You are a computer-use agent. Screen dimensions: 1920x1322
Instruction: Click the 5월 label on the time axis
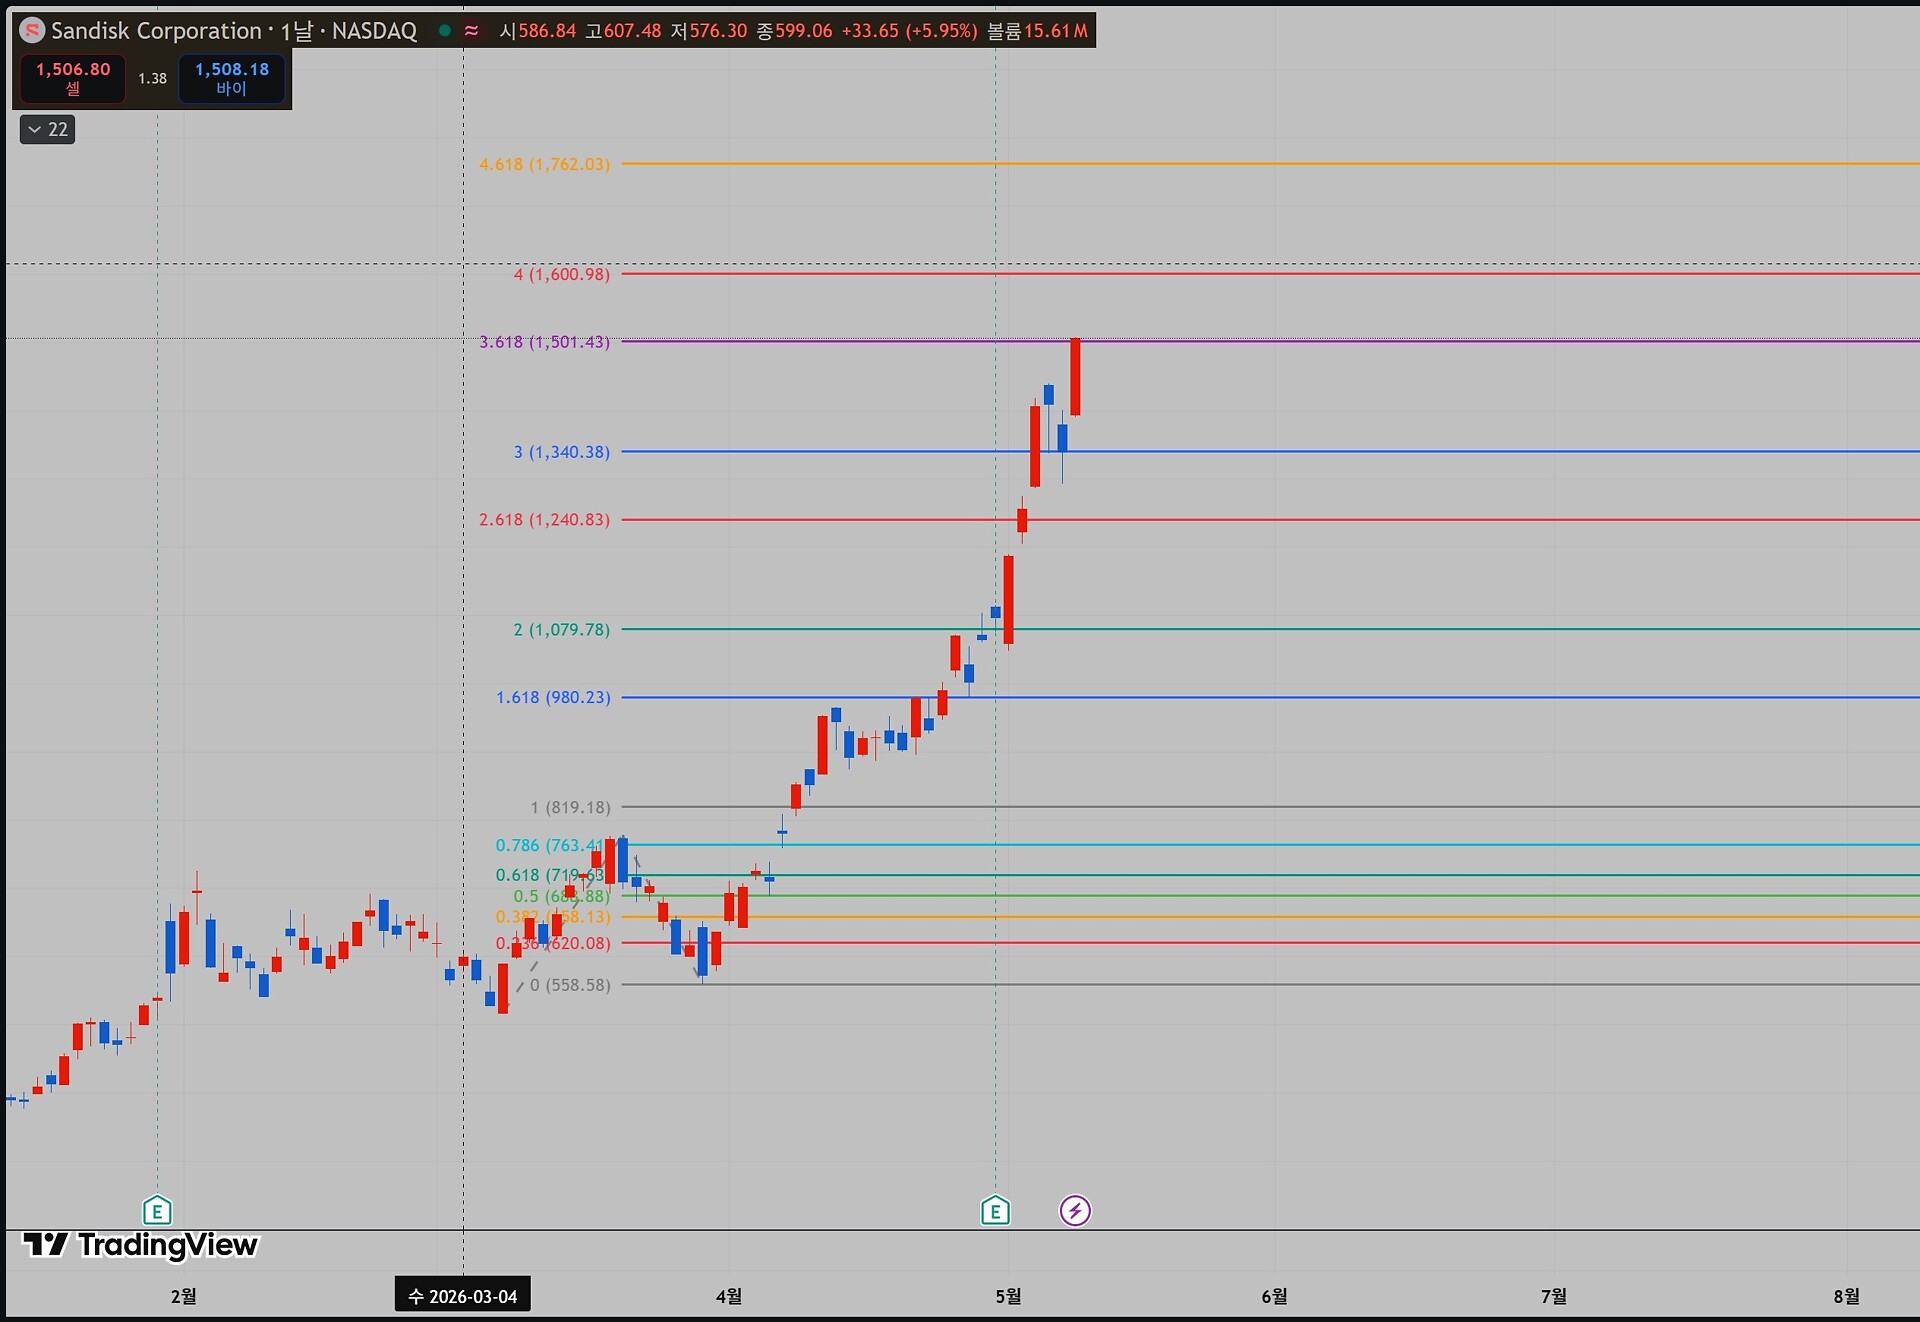click(x=1008, y=1296)
